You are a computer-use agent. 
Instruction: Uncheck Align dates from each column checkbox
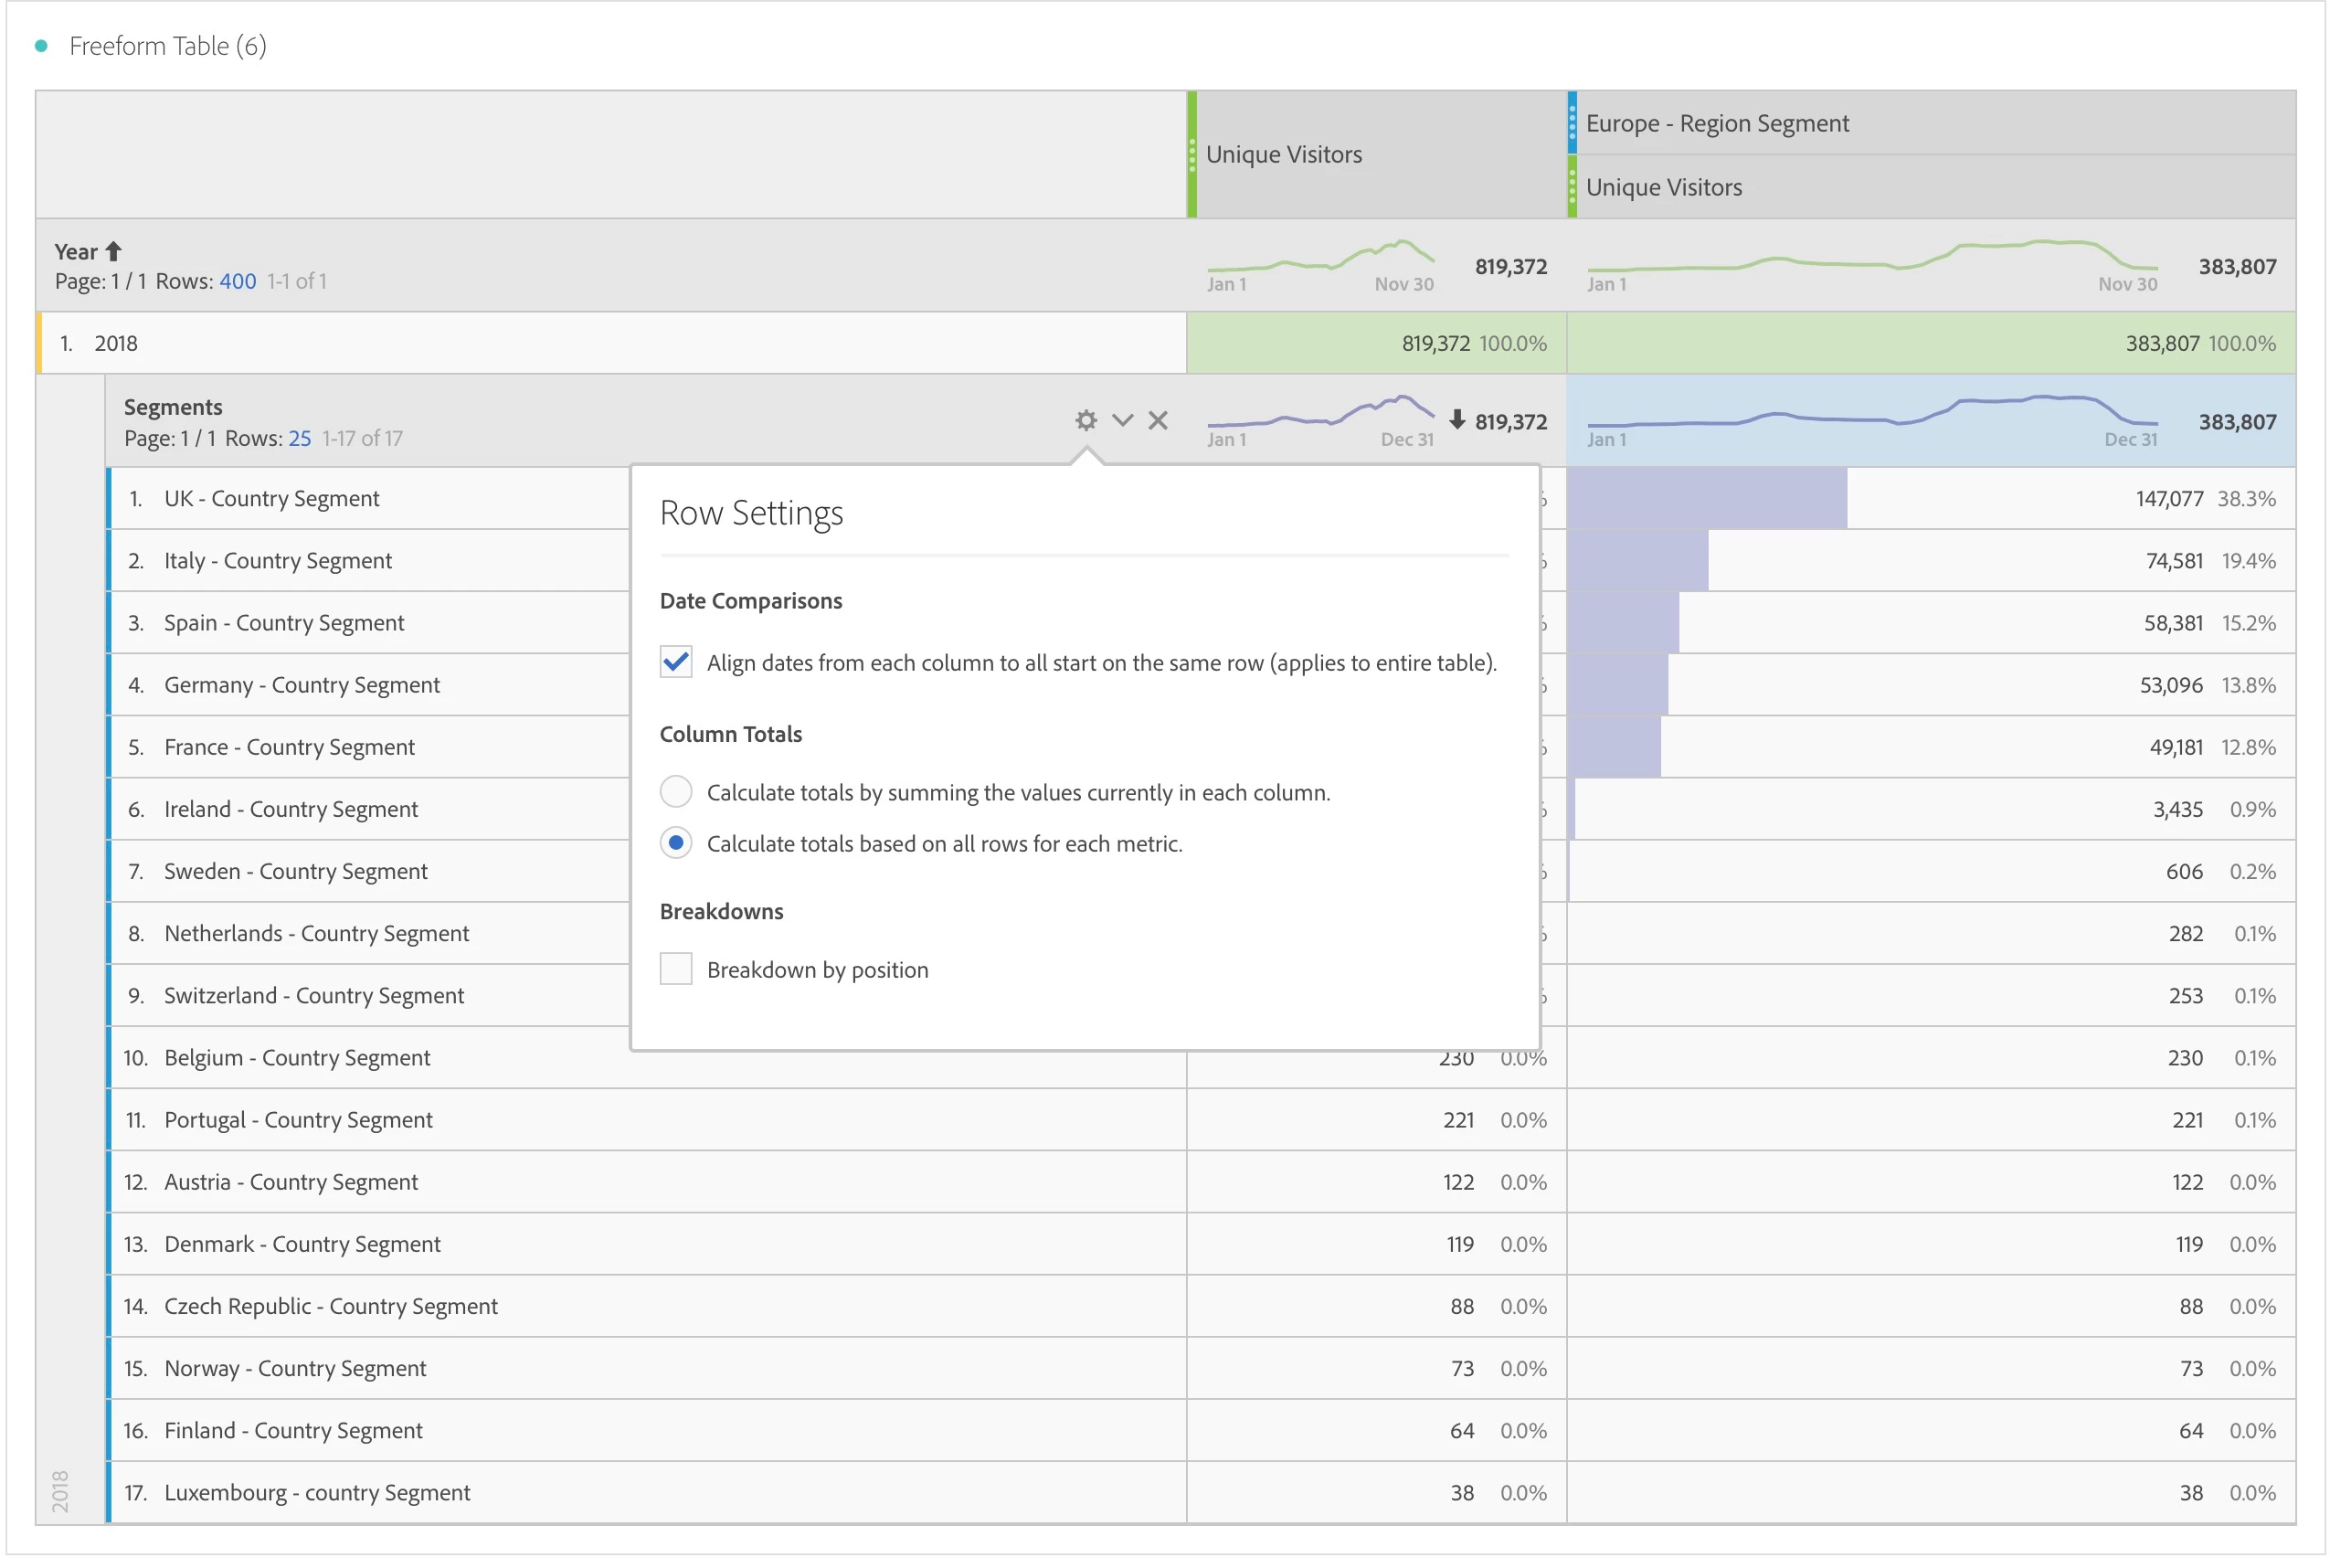(x=676, y=662)
